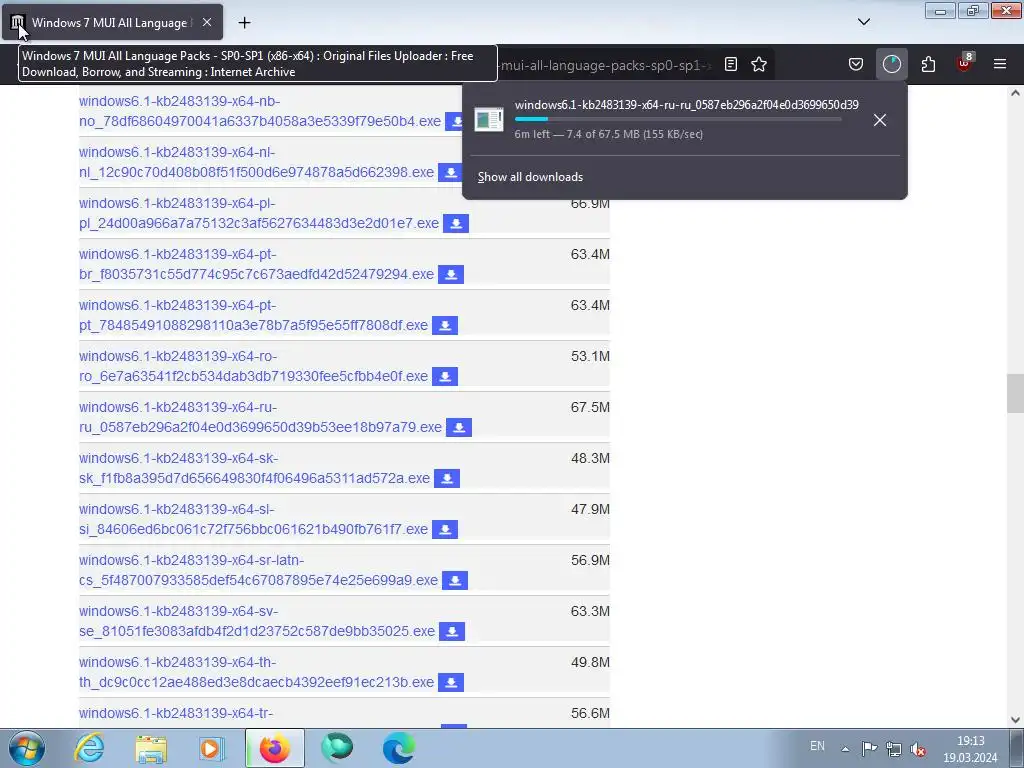1024x768 pixels.
Task: Click download icon for pt-pt language pack
Action: click(x=445, y=325)
